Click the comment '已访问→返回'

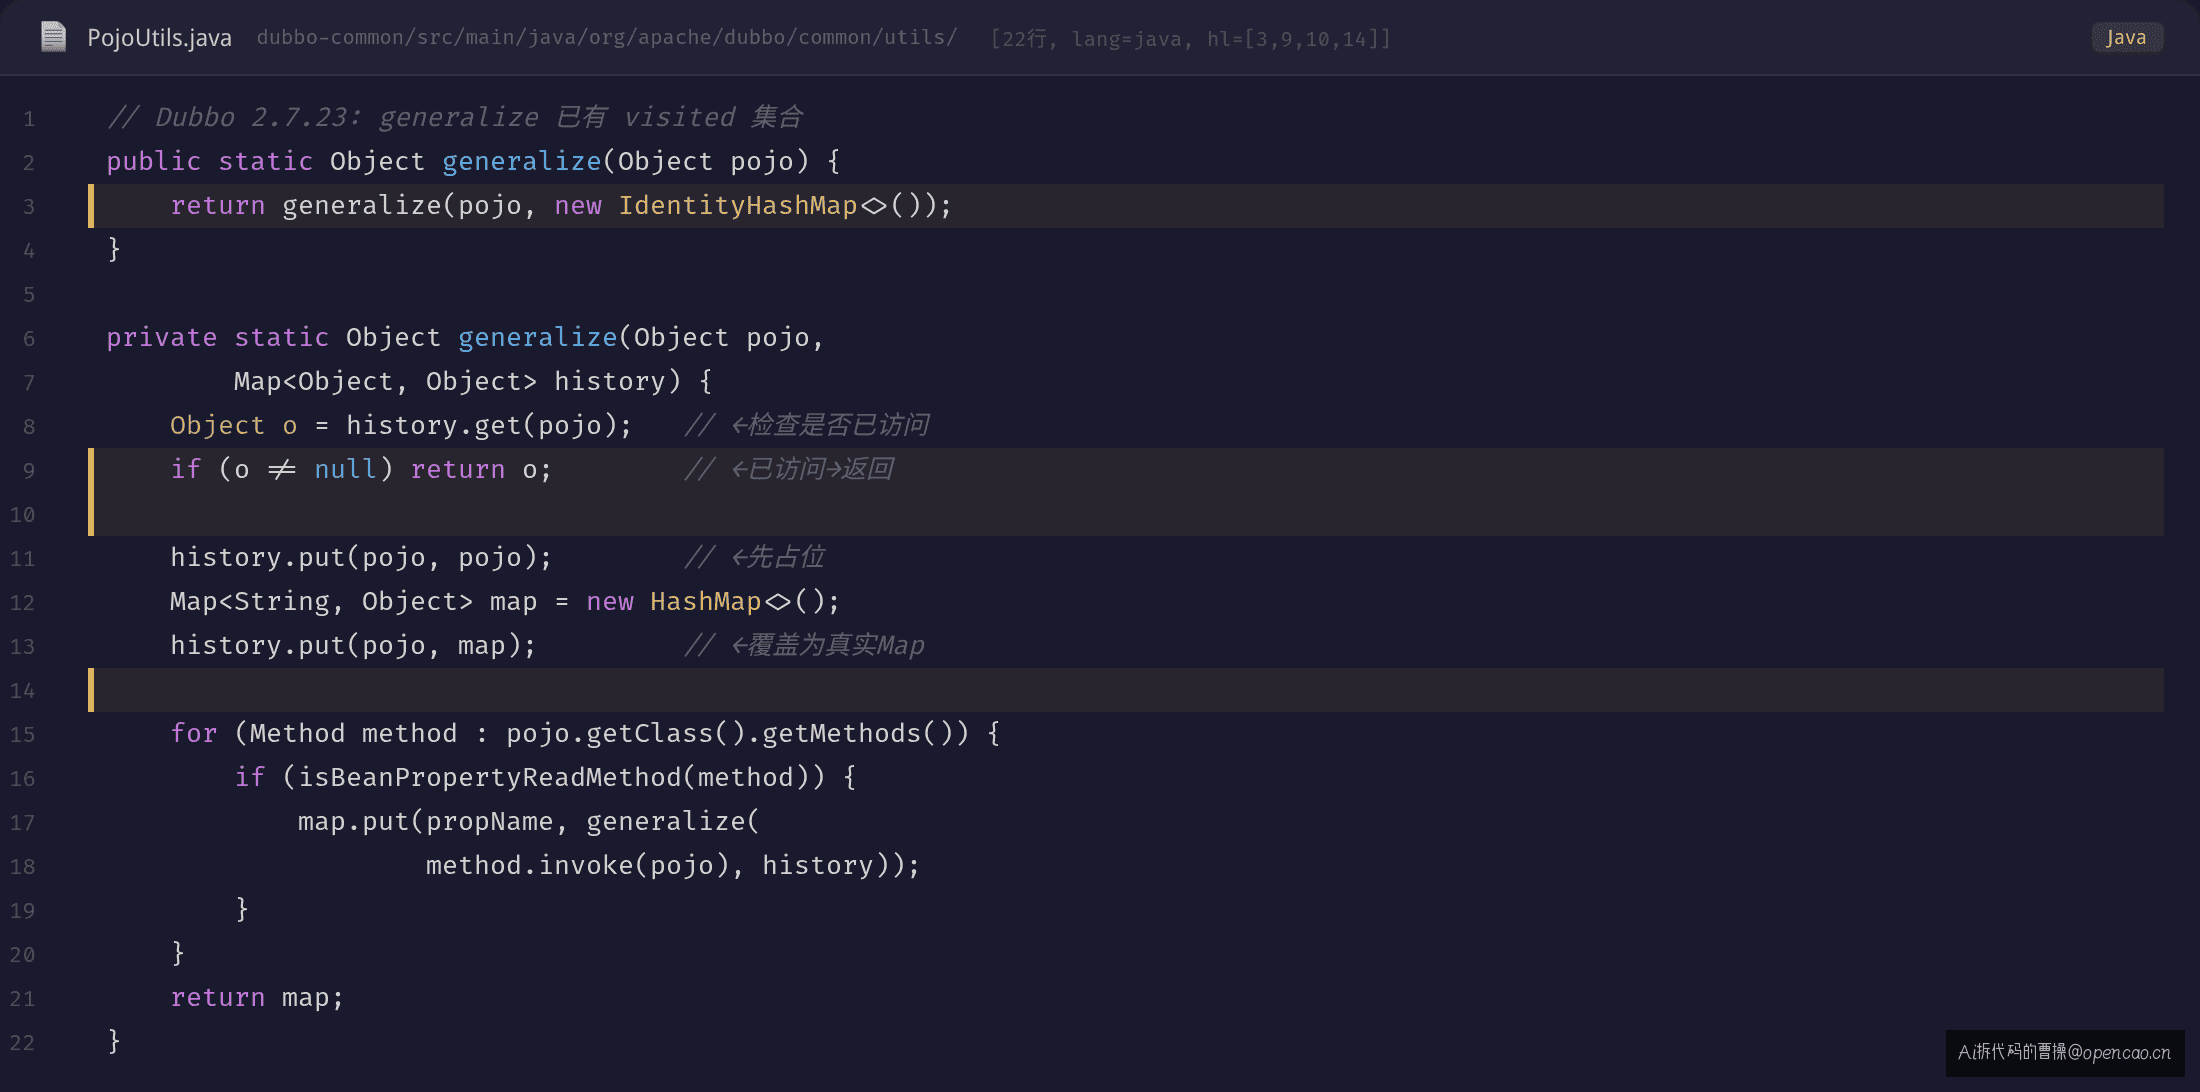820,469
